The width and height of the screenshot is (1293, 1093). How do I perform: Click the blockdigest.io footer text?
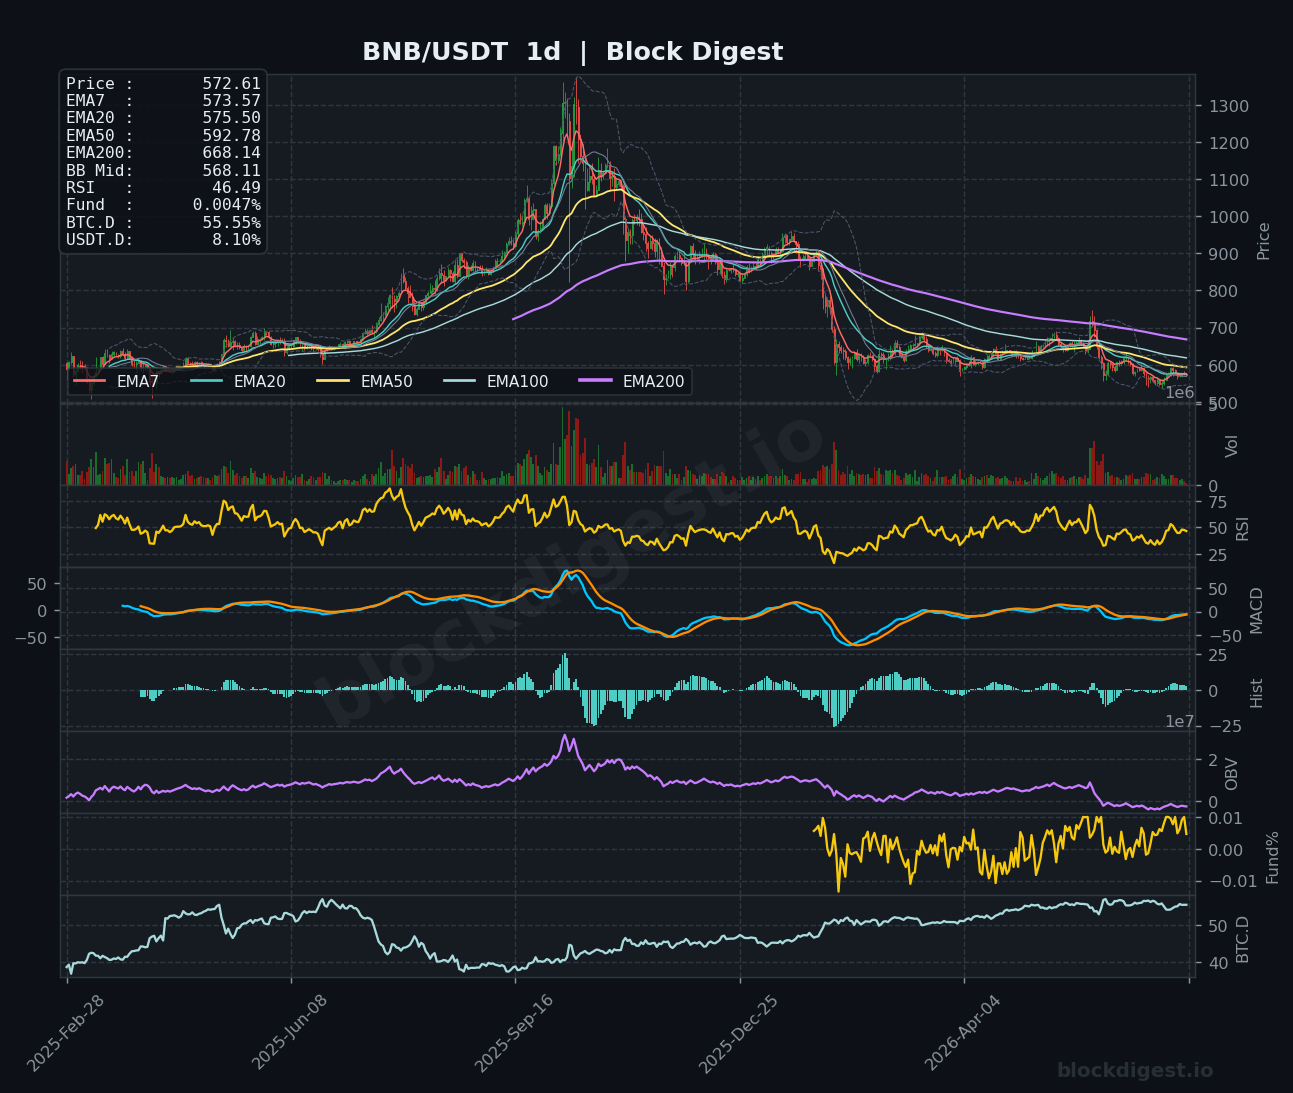click(x=1135, y=1071)
